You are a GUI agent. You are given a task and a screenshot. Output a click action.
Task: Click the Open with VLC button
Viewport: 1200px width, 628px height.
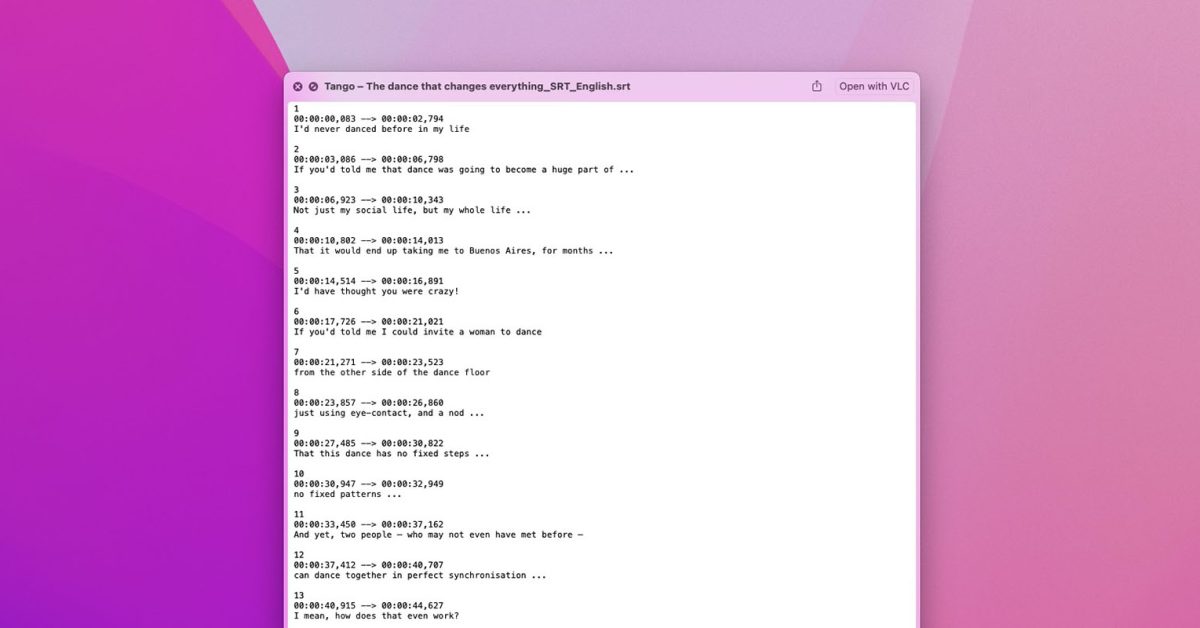tap(873, 86)
